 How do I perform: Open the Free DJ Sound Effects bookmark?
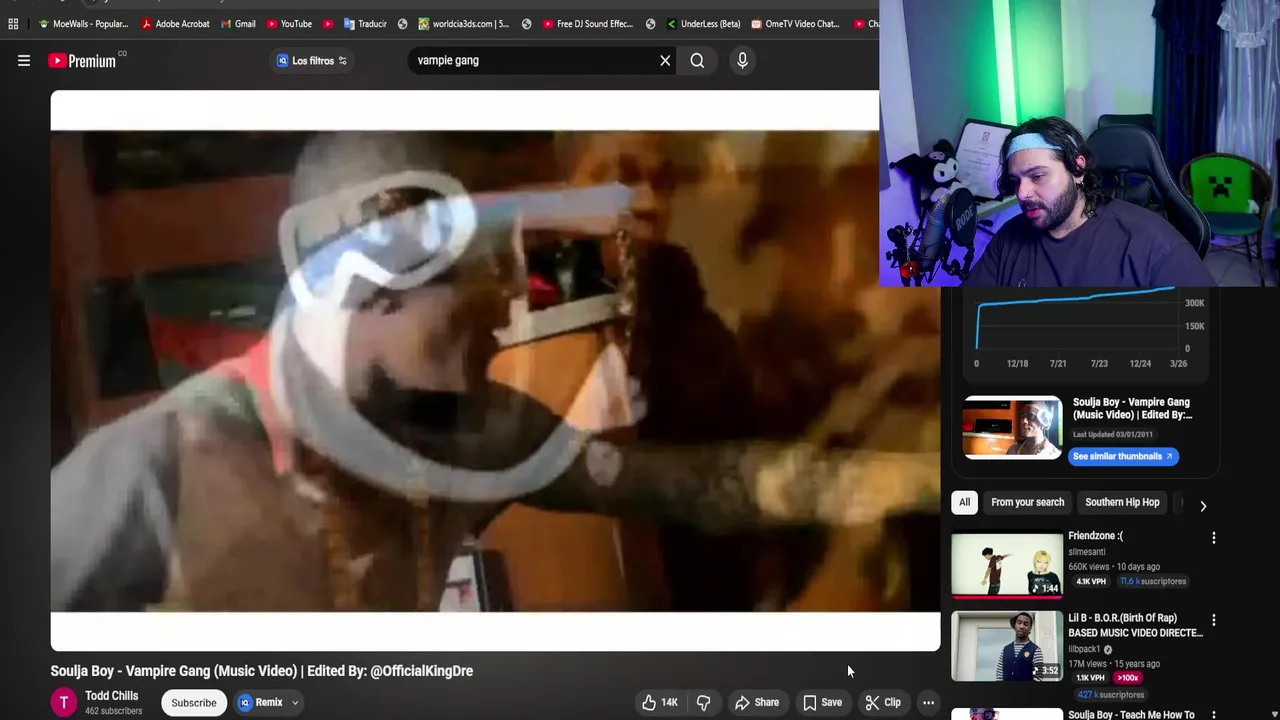588,24
